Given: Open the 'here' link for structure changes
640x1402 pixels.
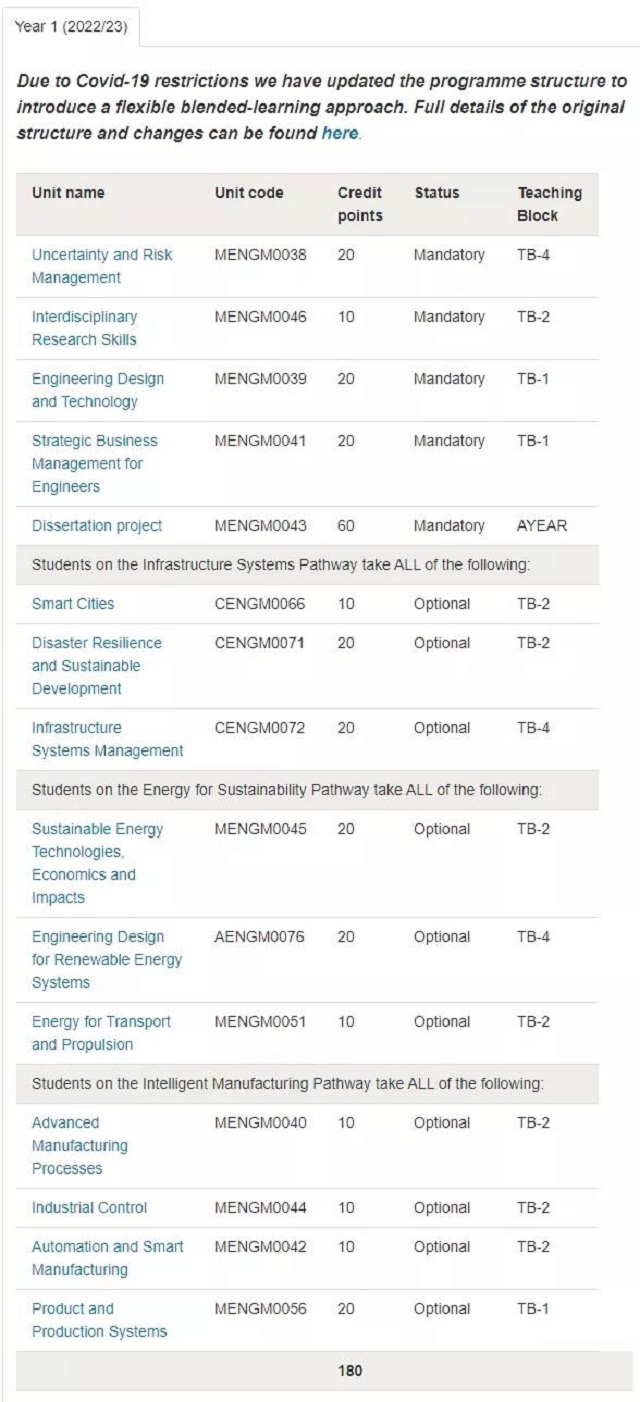Looking at the screenshot, I should pyautogui.click(x=339, y=132).
